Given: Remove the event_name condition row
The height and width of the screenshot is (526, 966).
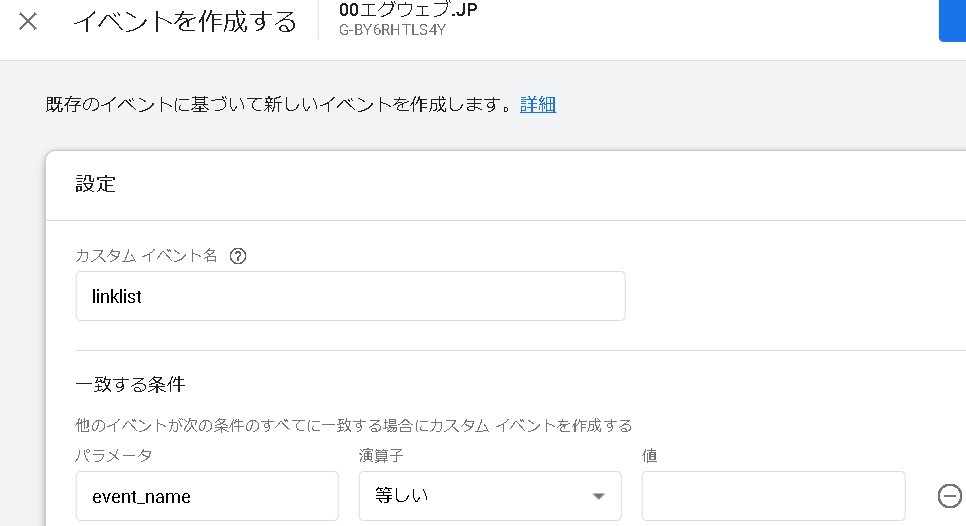Looking at the screenshot, I should [949, 496].
